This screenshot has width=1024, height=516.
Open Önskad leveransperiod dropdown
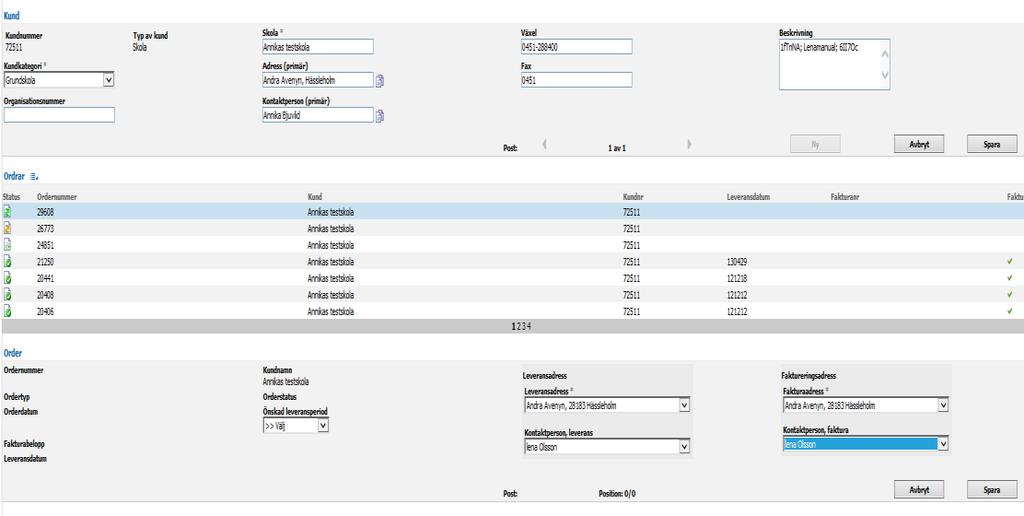pyautogui.click(x=323, y=425)
